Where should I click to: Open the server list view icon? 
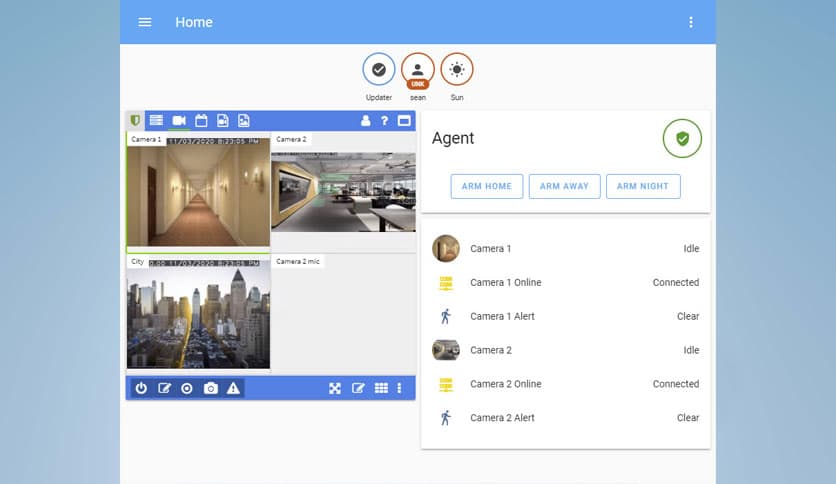[157, 121]
